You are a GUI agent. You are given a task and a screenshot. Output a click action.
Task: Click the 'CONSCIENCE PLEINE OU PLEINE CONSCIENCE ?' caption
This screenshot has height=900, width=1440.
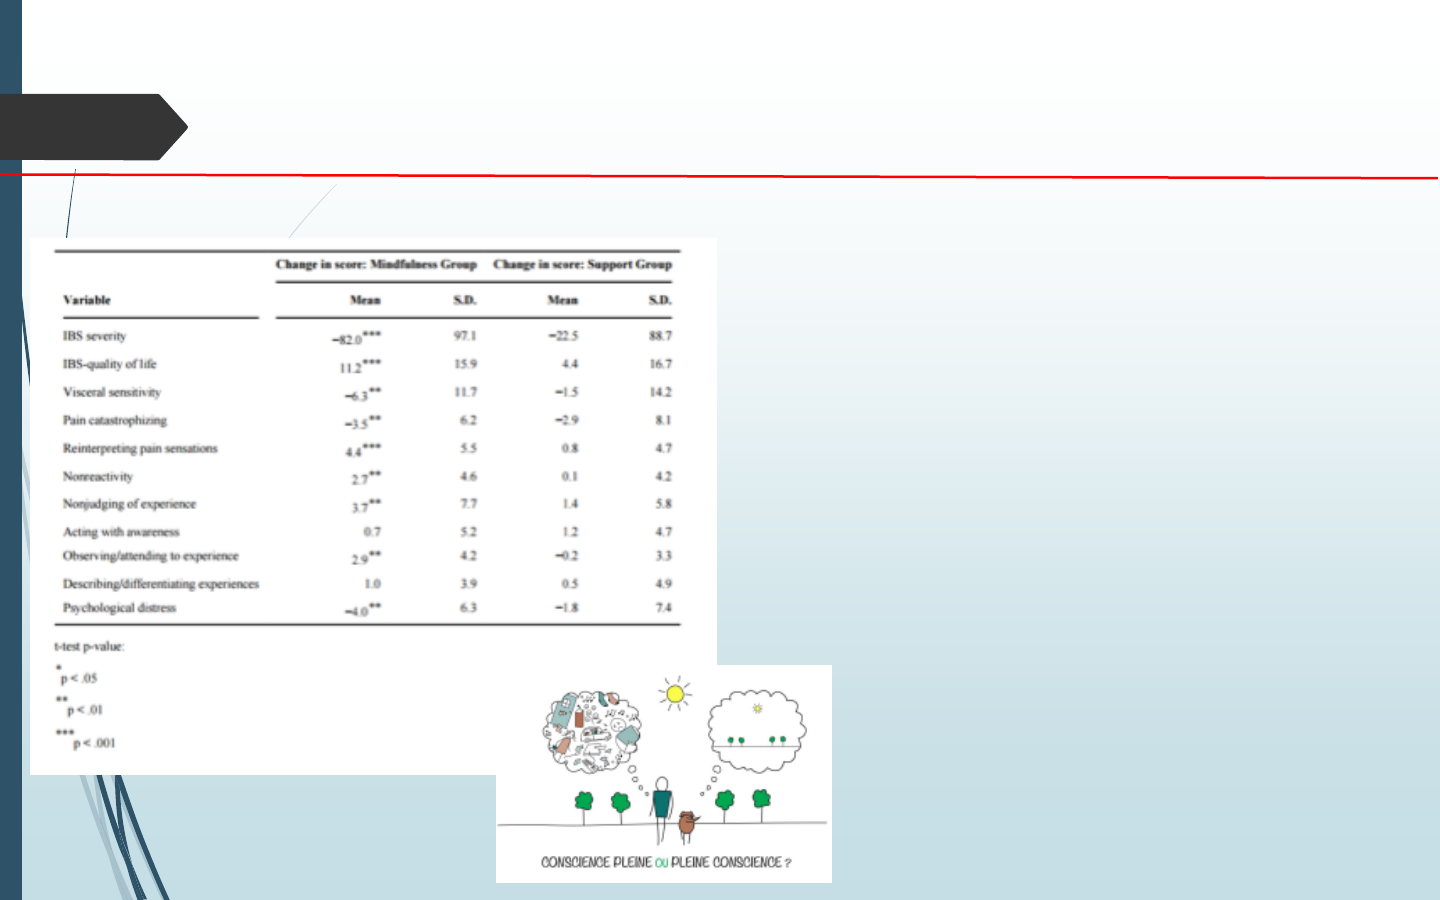pyautogui.click(x=665, y=862)
